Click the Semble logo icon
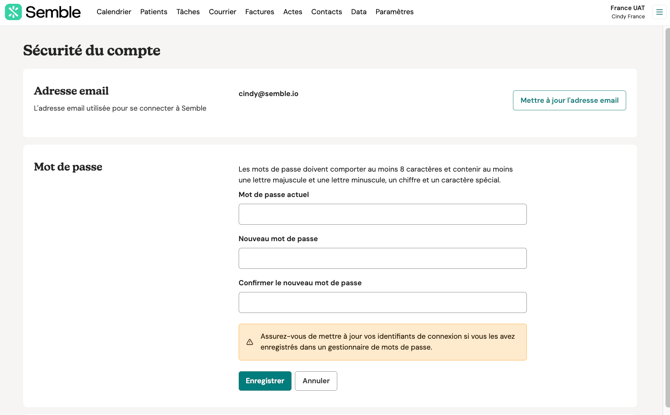Image resolution: width=670 pixels, height=415 pixels. [x=13, y=12]
